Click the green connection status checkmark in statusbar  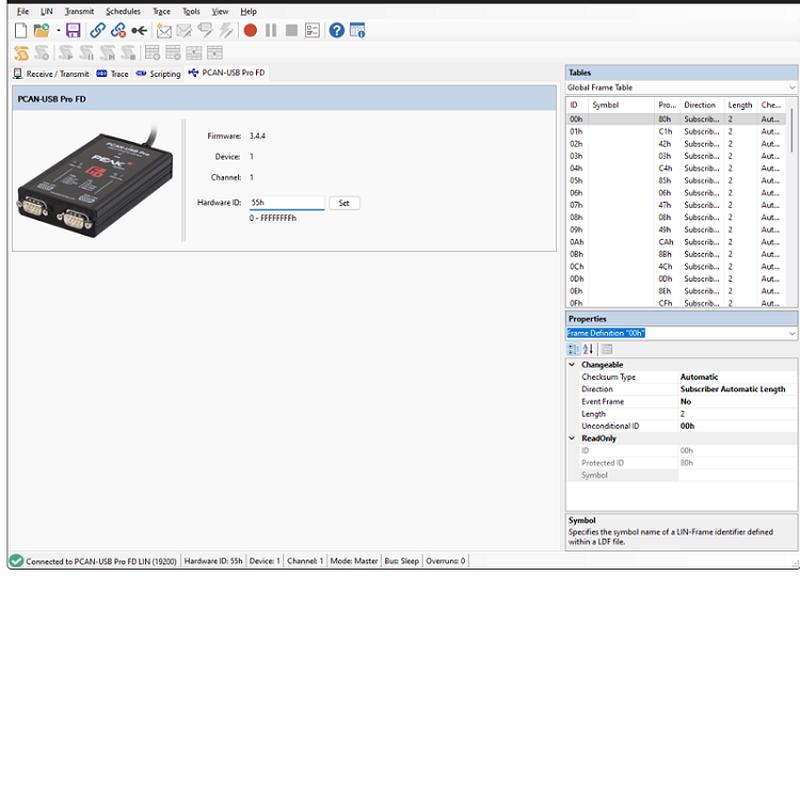click(15, 561)
